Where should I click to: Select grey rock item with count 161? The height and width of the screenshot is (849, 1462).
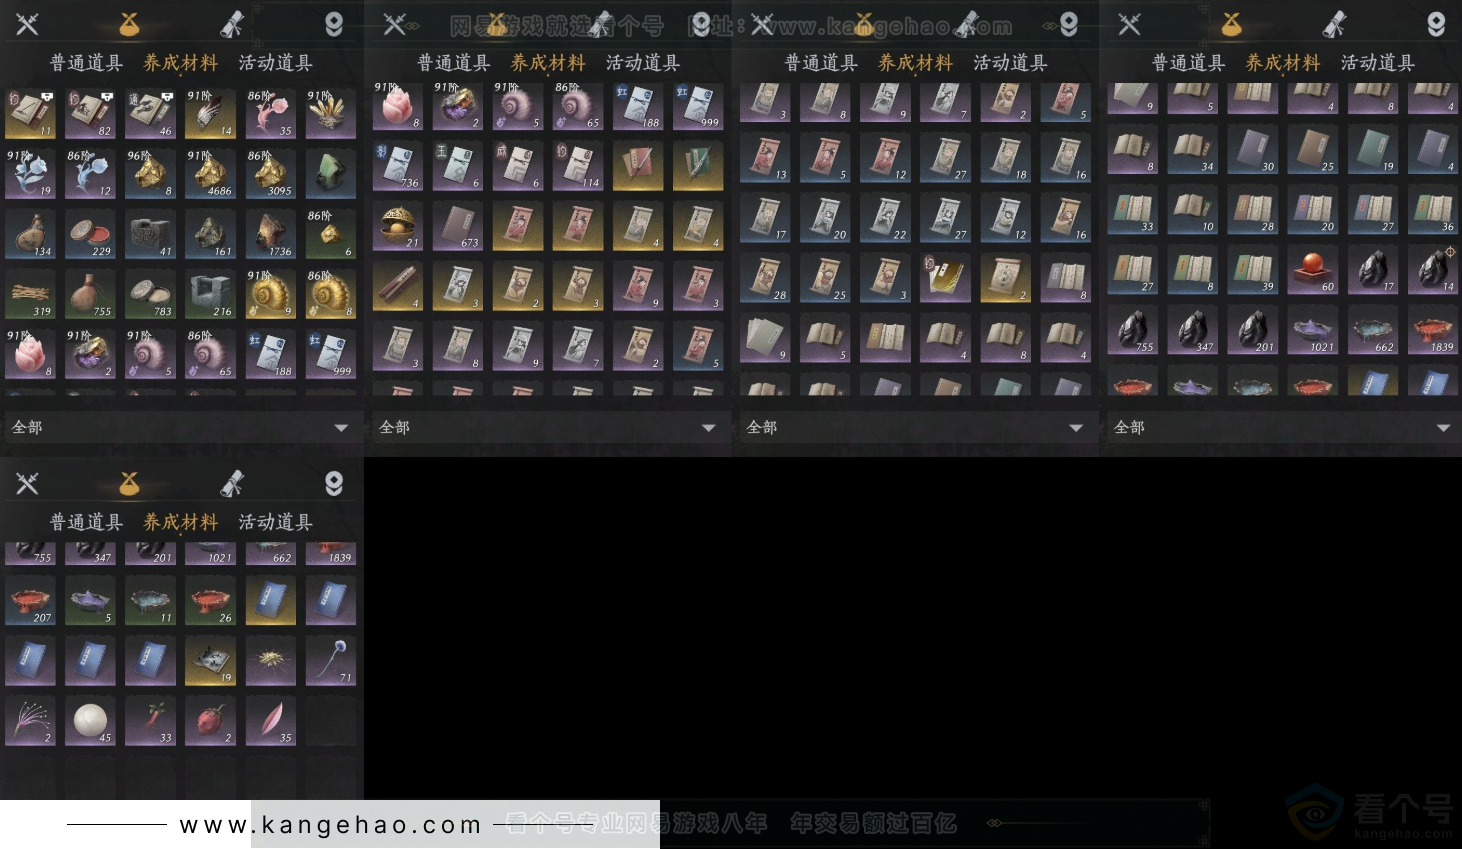click(210, 234)
